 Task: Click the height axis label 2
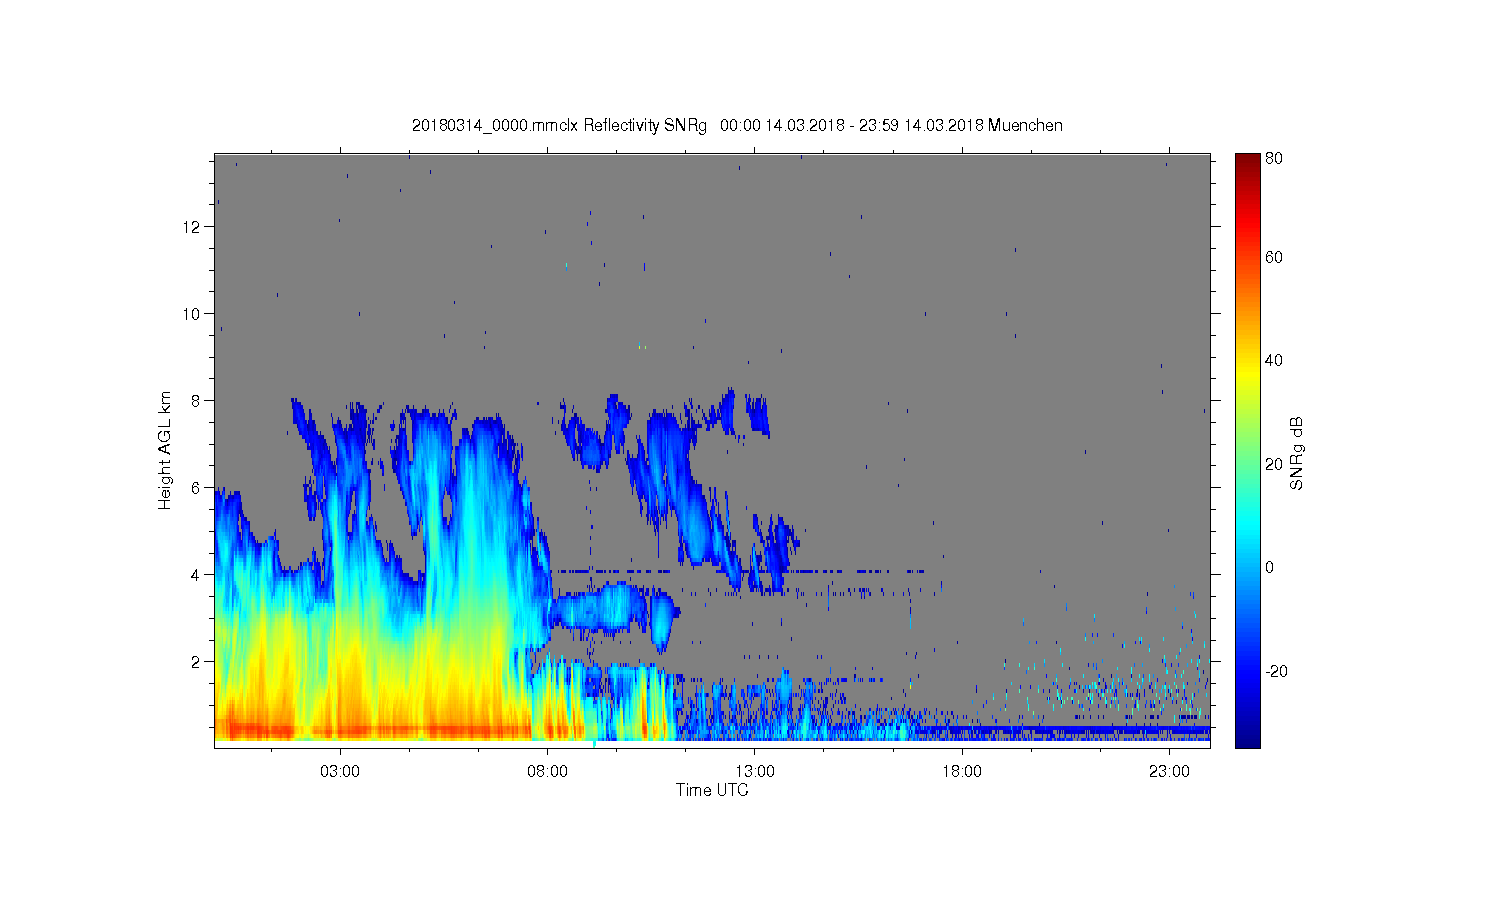coord(197,662)
